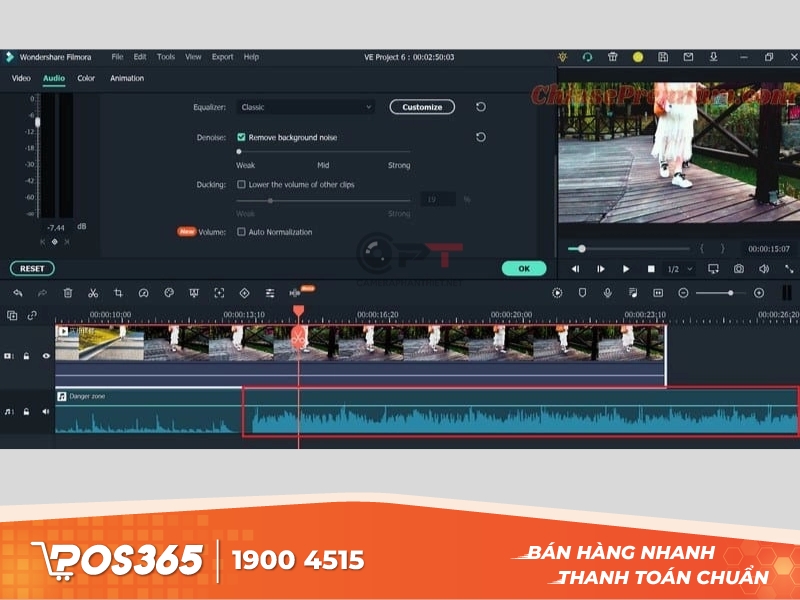Open the Export menu
The height and width of the screenshot is (600, 800).
click(x=222, y=57)
